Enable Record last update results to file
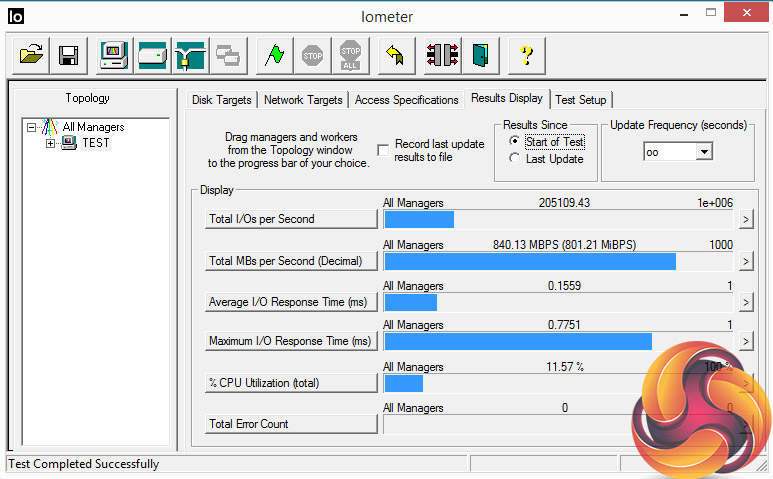The width and height of the screenshot is (773, 479). coord(383,150)
